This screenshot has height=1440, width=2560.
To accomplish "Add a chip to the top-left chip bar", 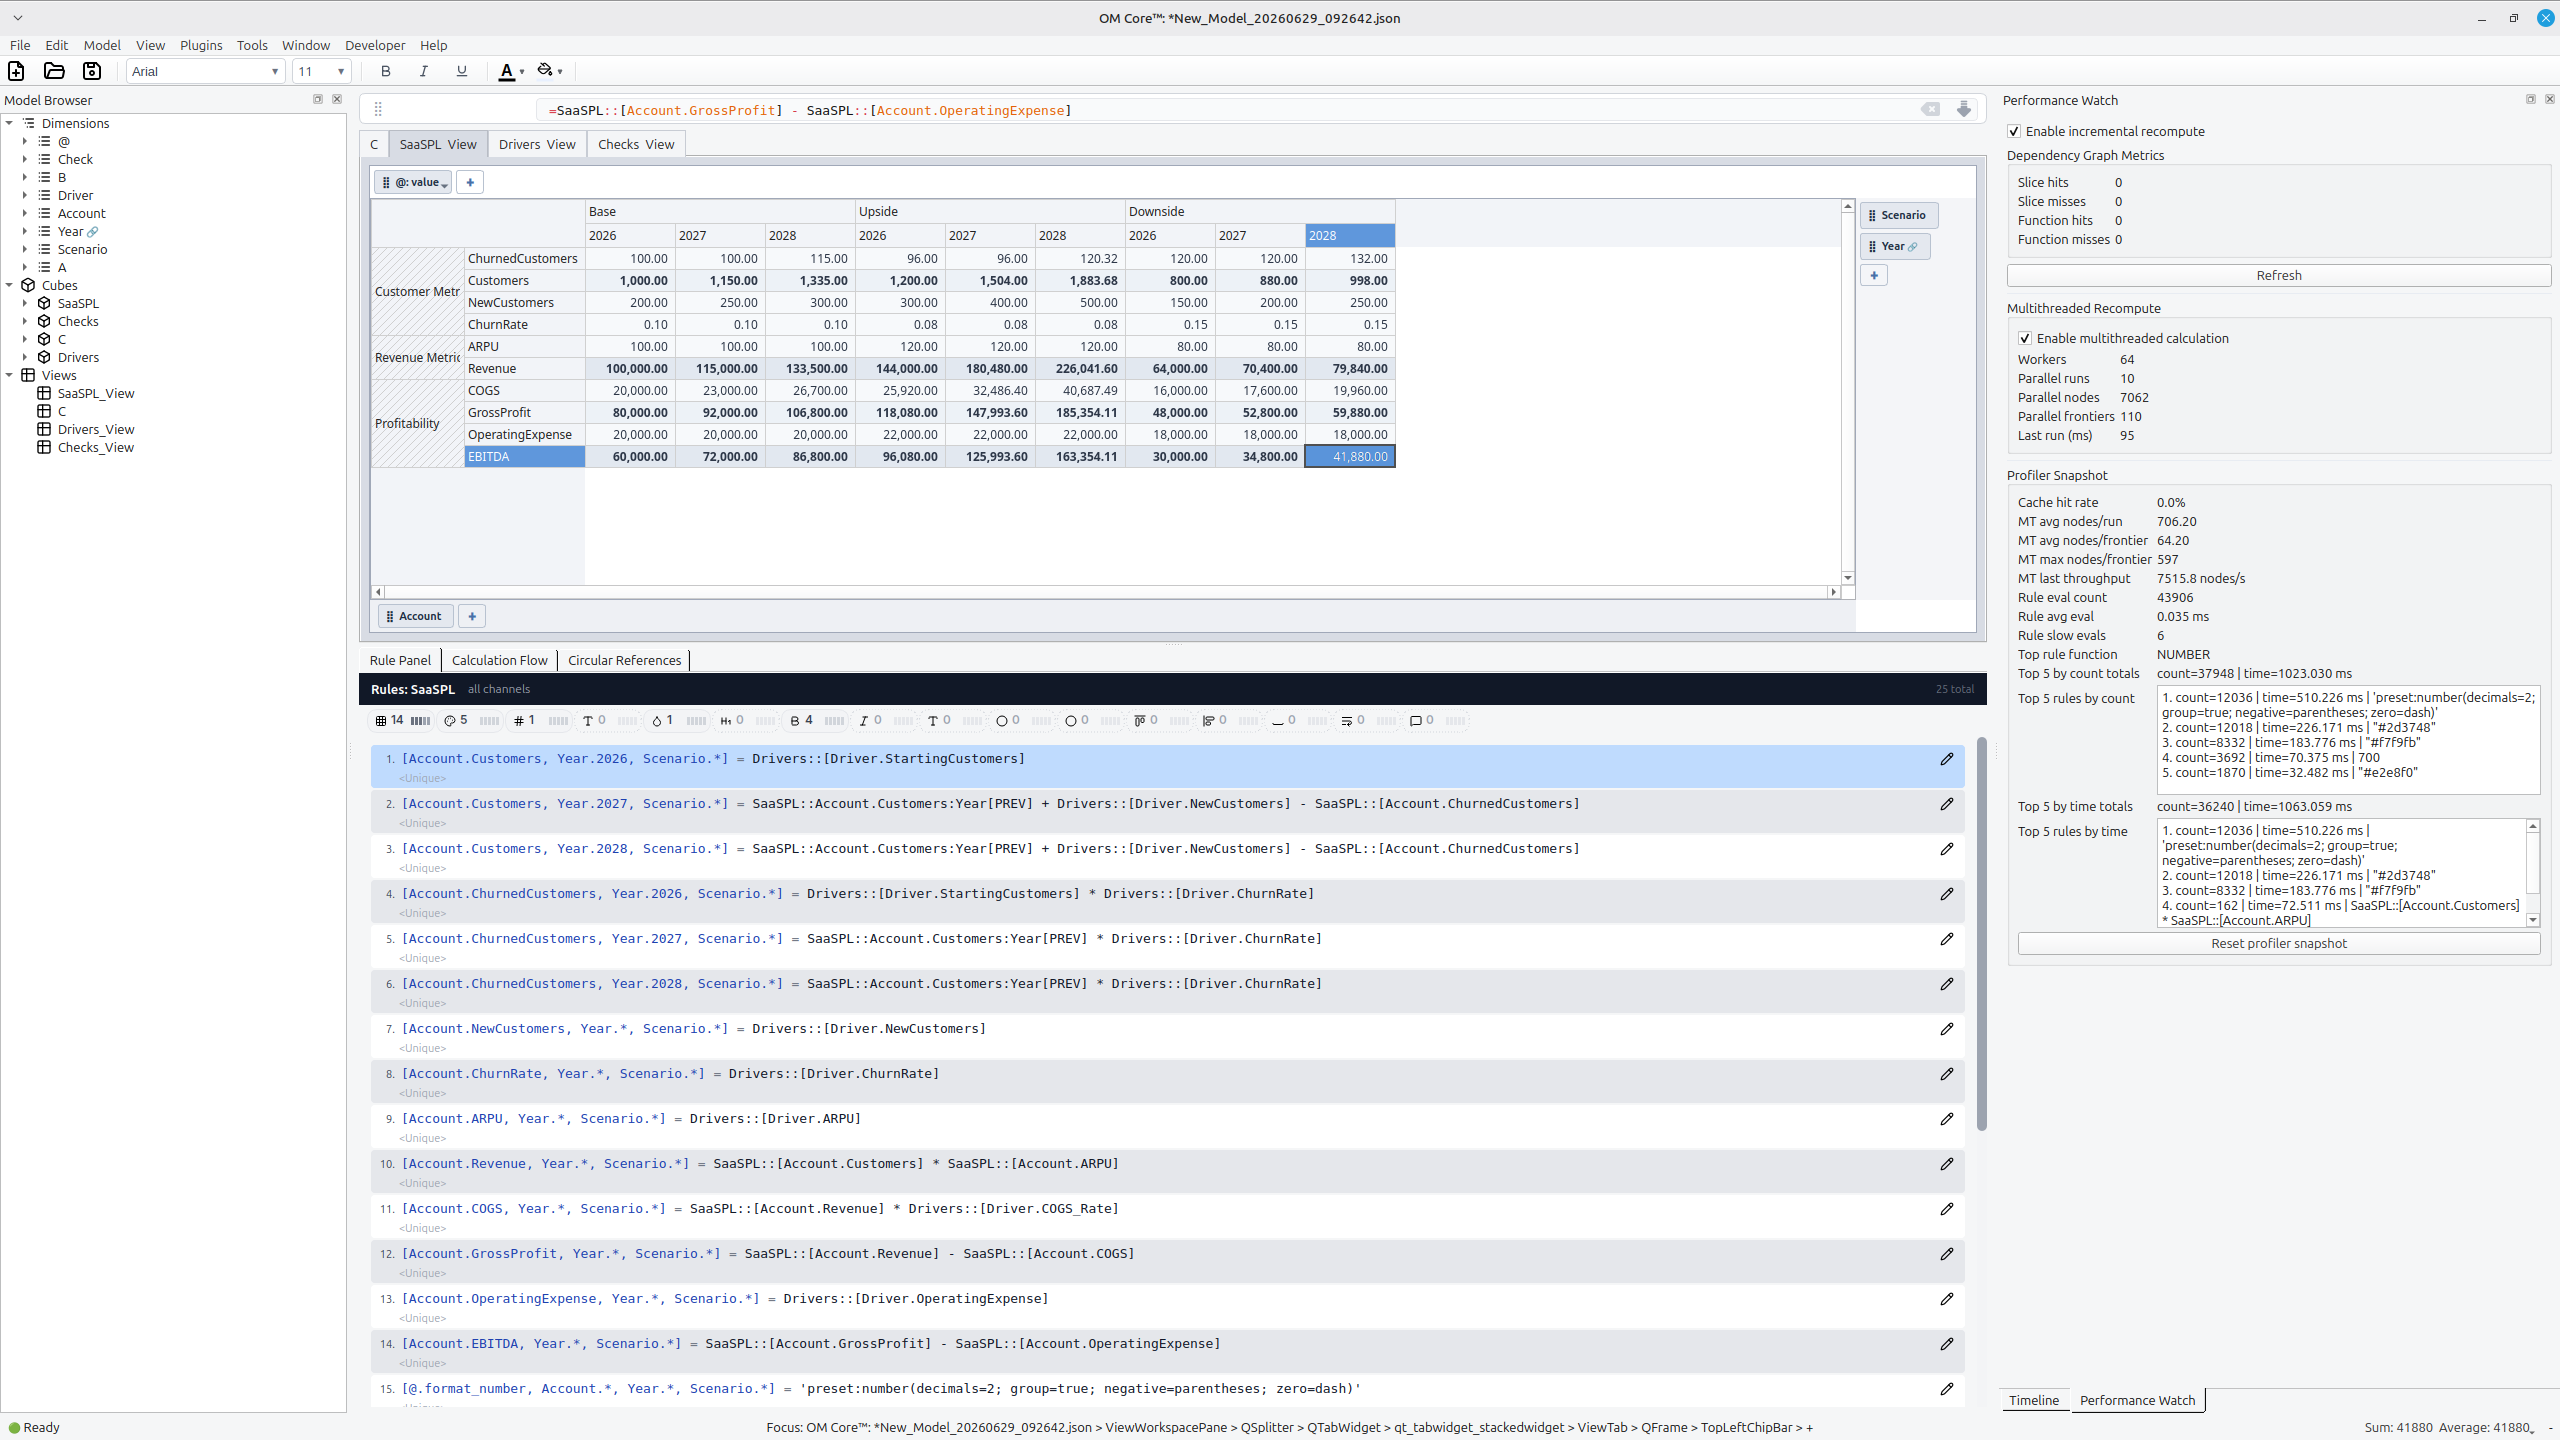I will tap(470, 182).
